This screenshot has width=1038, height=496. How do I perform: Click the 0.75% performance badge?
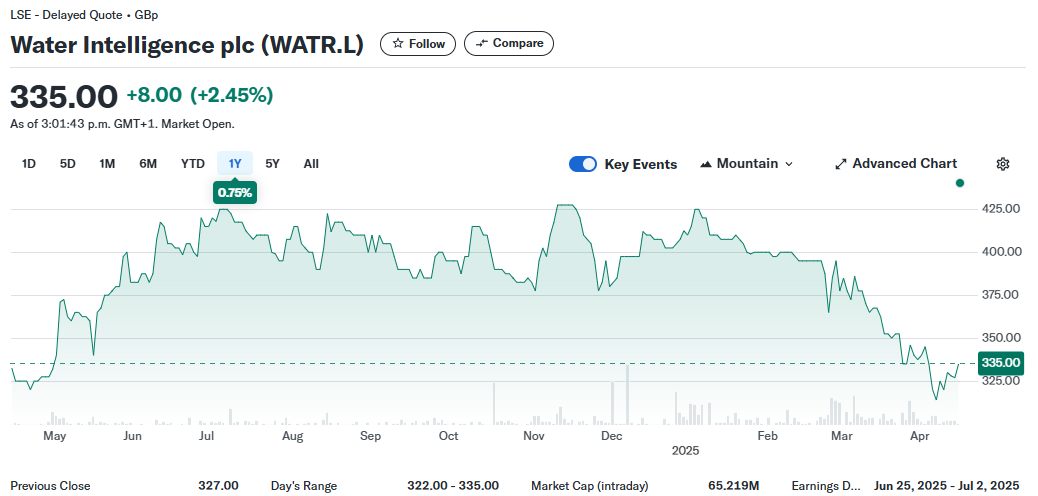[235, 193]
